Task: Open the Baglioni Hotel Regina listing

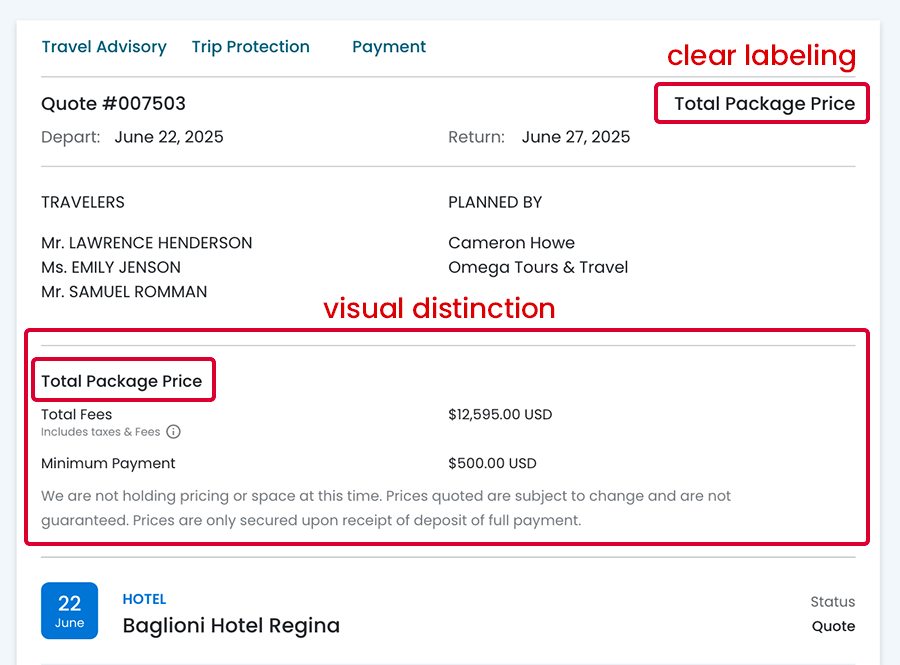Action: pyautogui.click(x=231, y=626)
